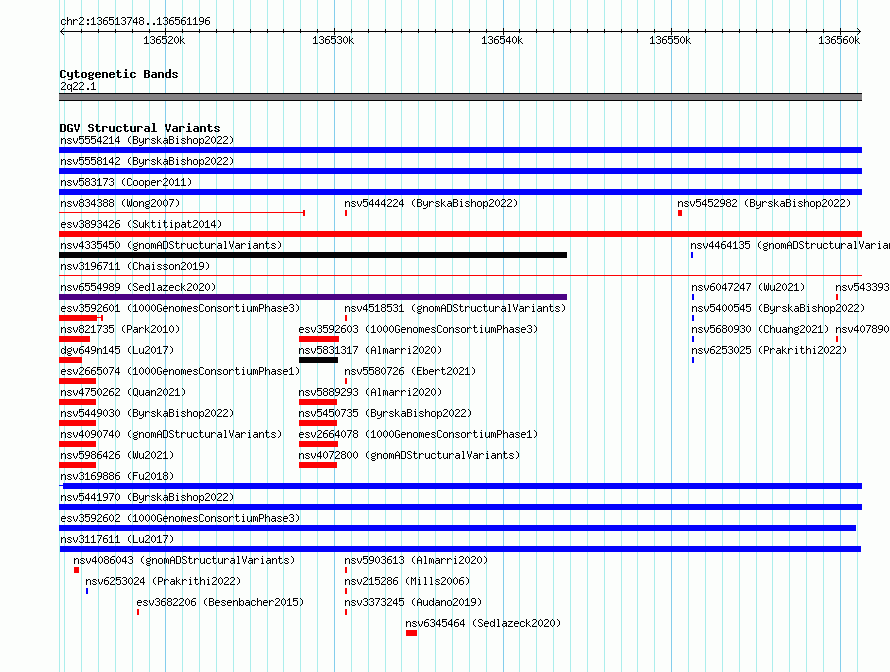Click esv2664078 (1000GenomesConsortiumPhase1) label
The height and width of the screenshot is (672, 890).
(418, 434)
